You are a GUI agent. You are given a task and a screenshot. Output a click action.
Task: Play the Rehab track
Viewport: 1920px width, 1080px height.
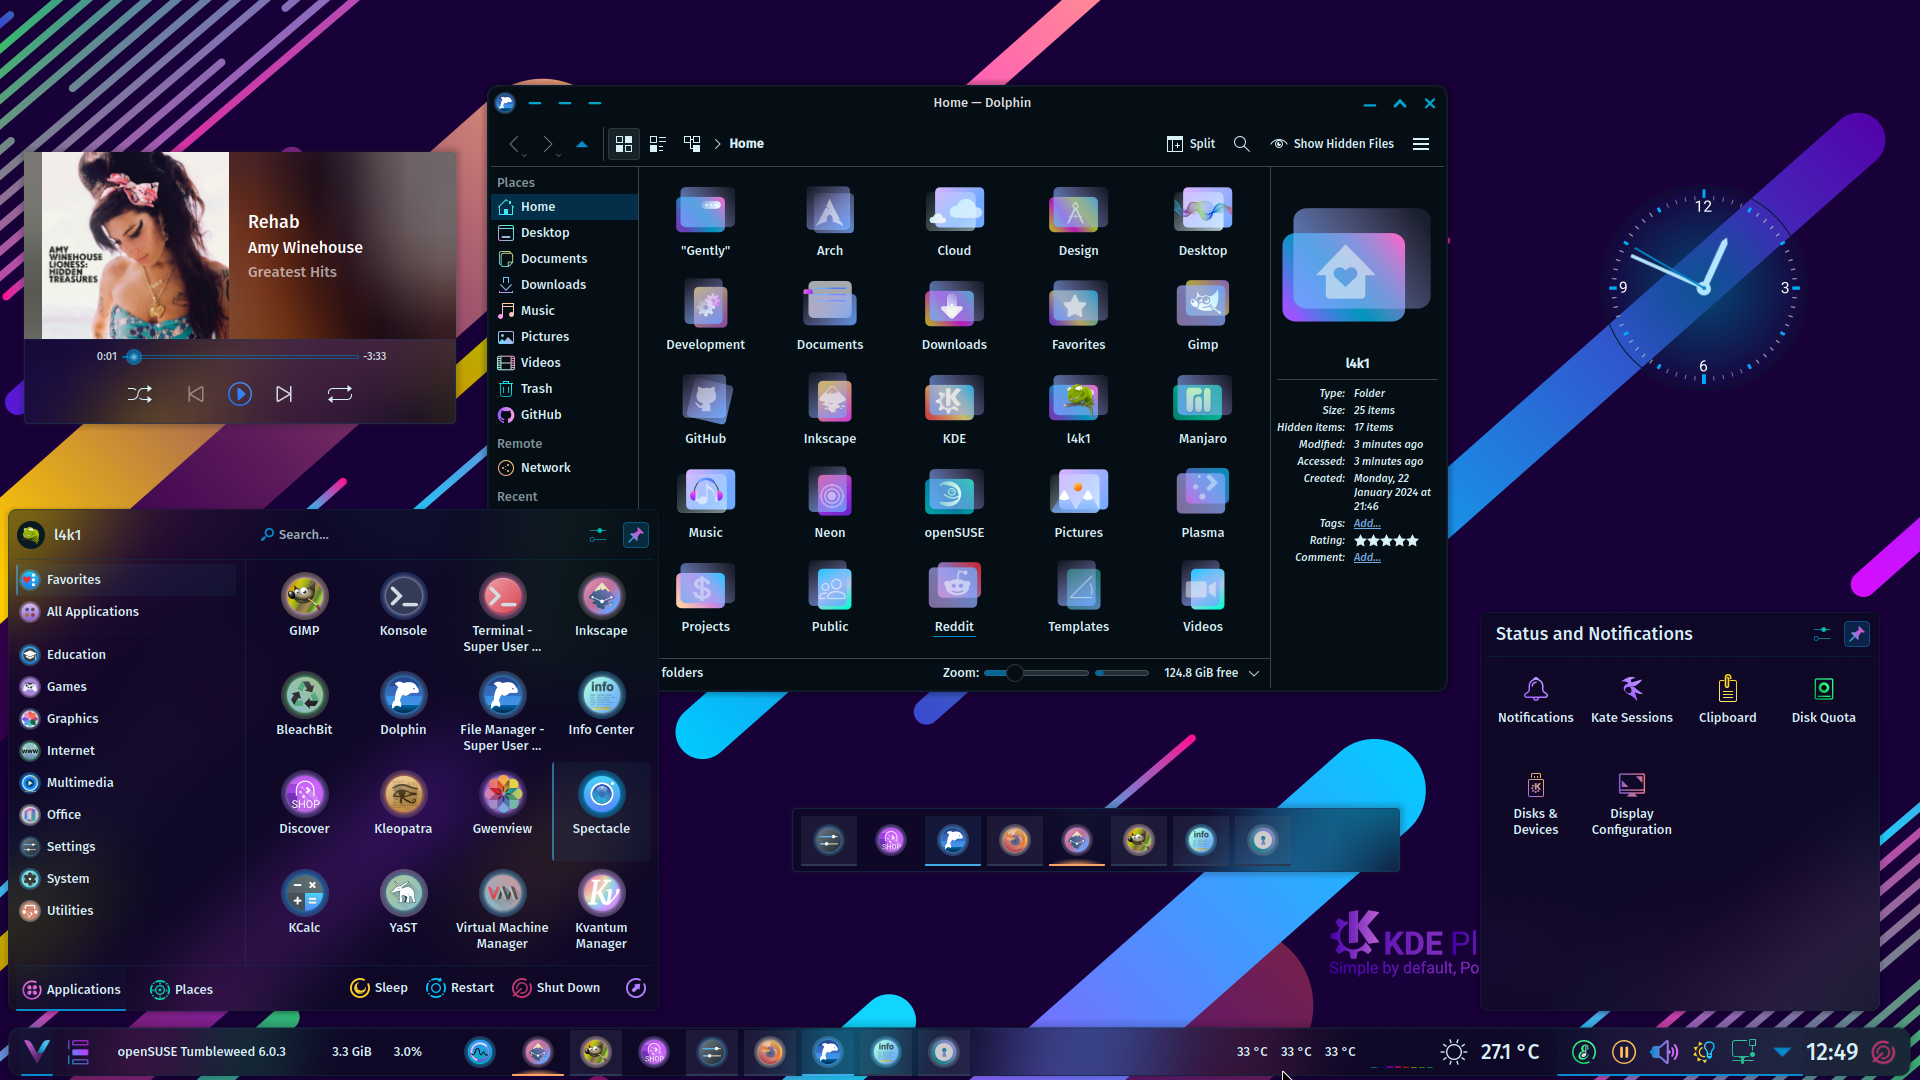coord(240,394)
